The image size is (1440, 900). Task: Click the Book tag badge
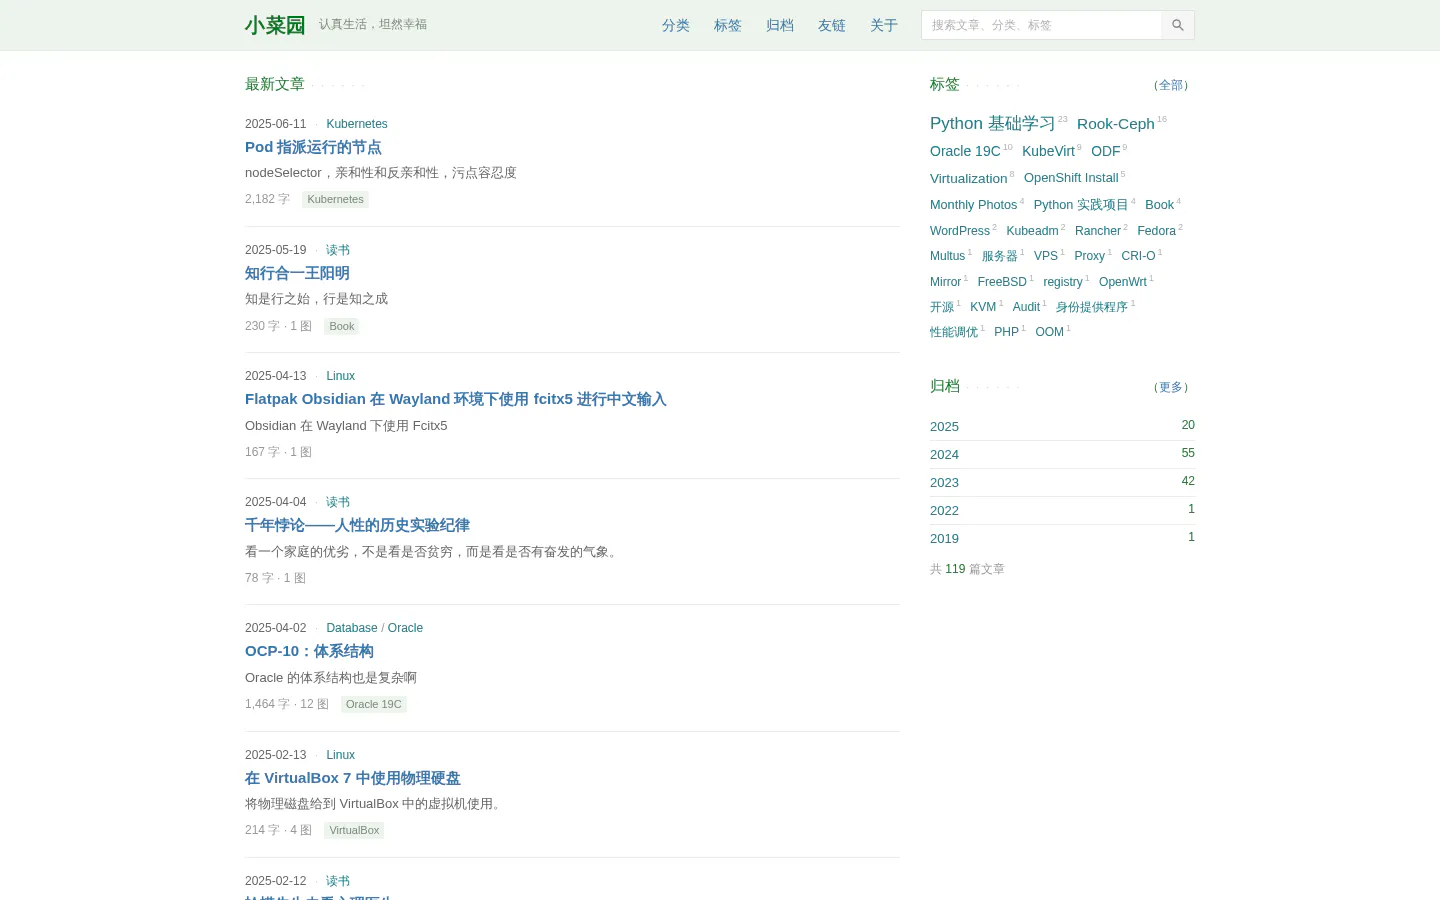pyautogui.click(x=342, y=326)
